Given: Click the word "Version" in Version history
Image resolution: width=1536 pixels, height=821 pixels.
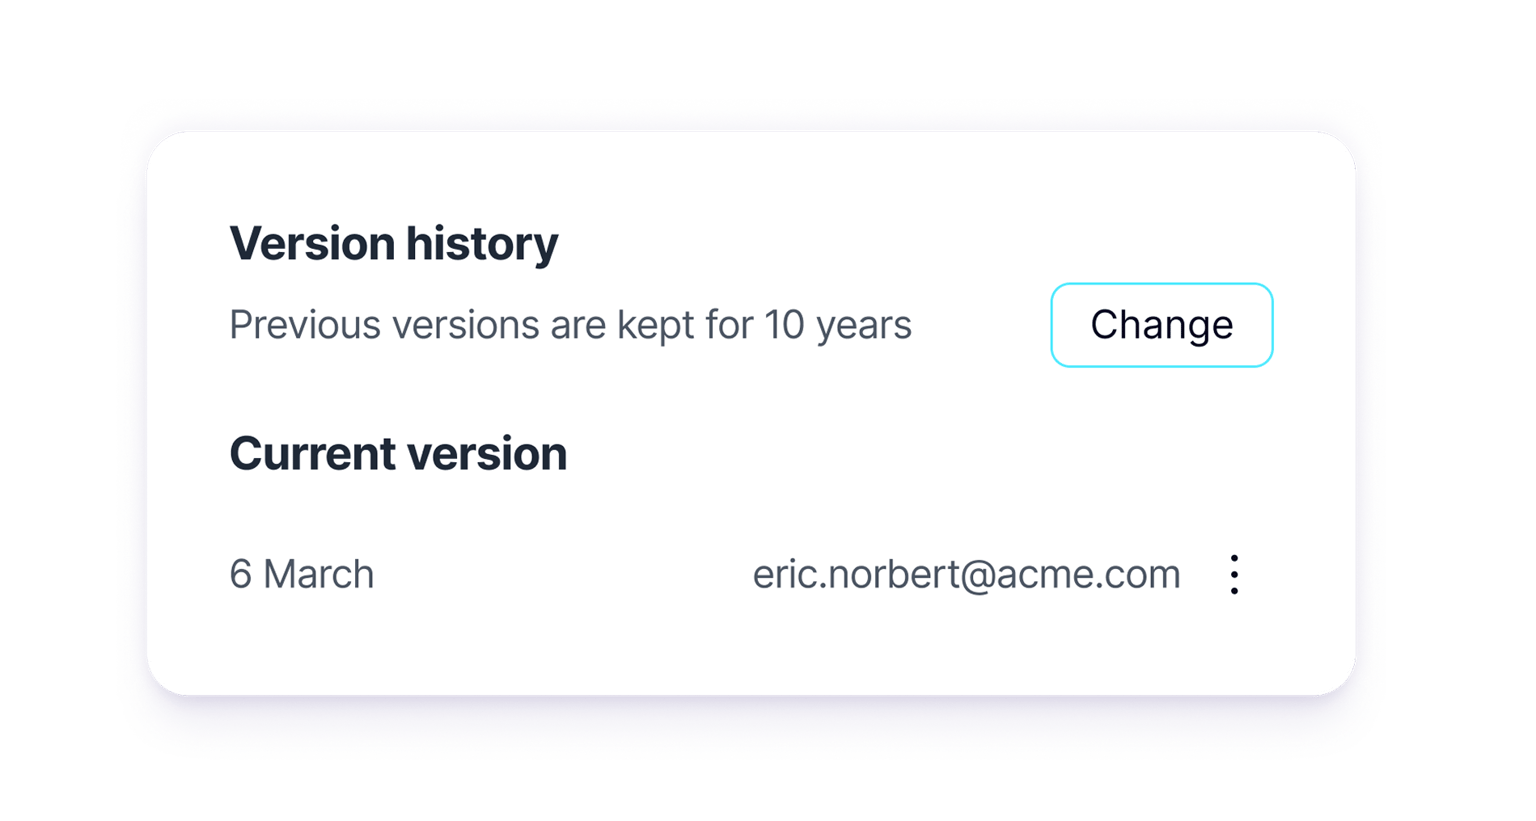Looking at the screenshot, I should click(312, 244).
